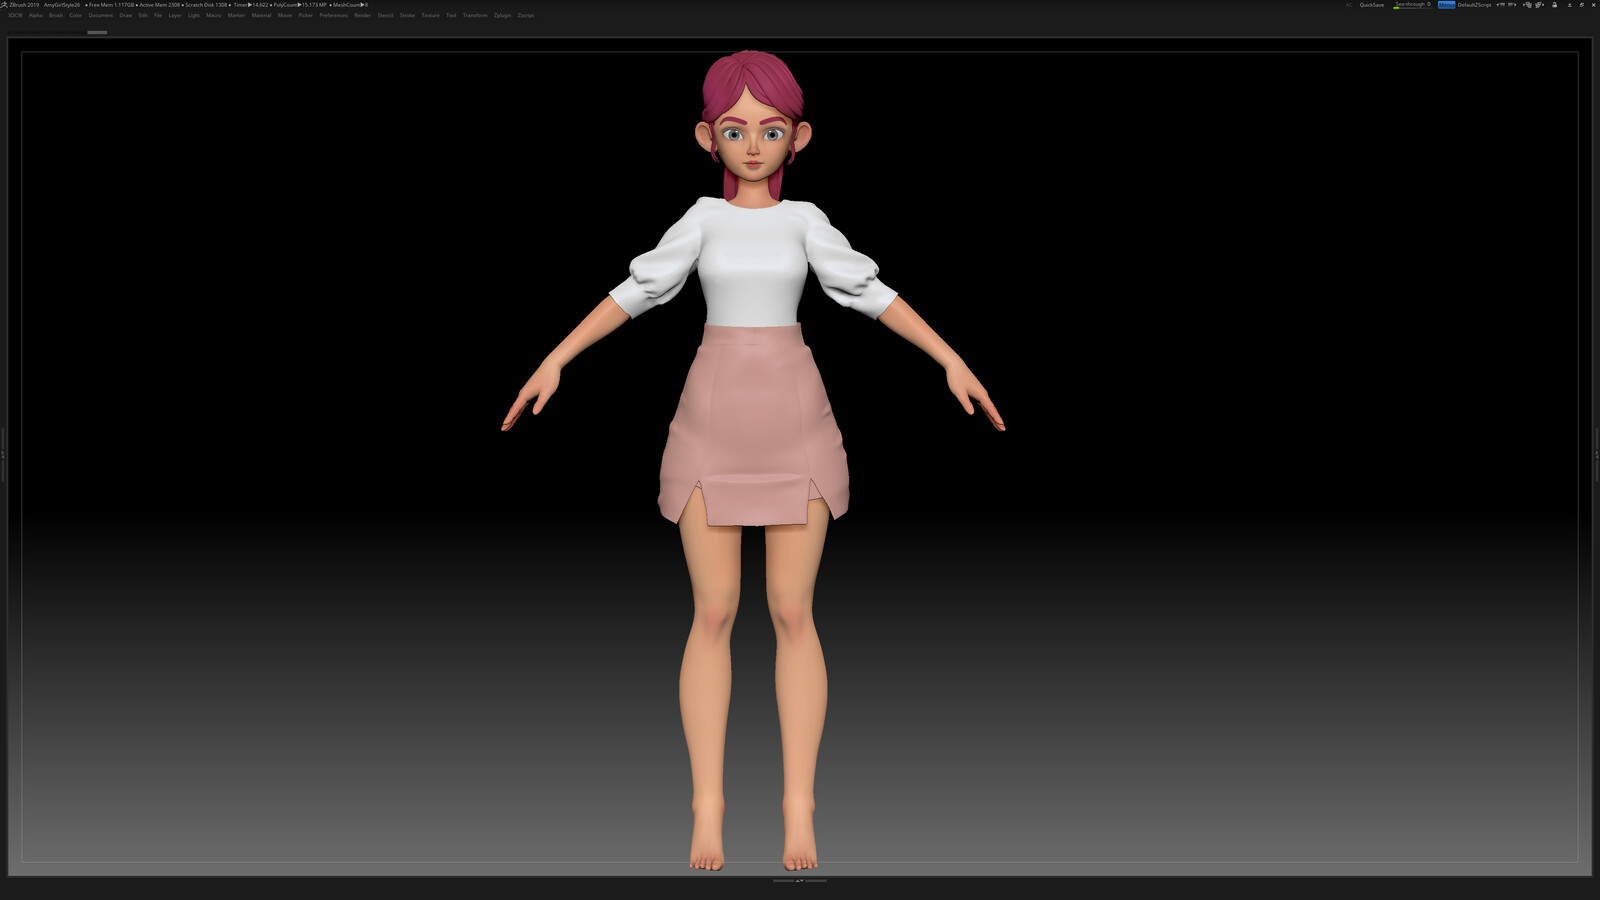The height and width of the screenshot is (900, 1600).
Task: Expand the bottom shelf divider arrows
Action: 799,880
